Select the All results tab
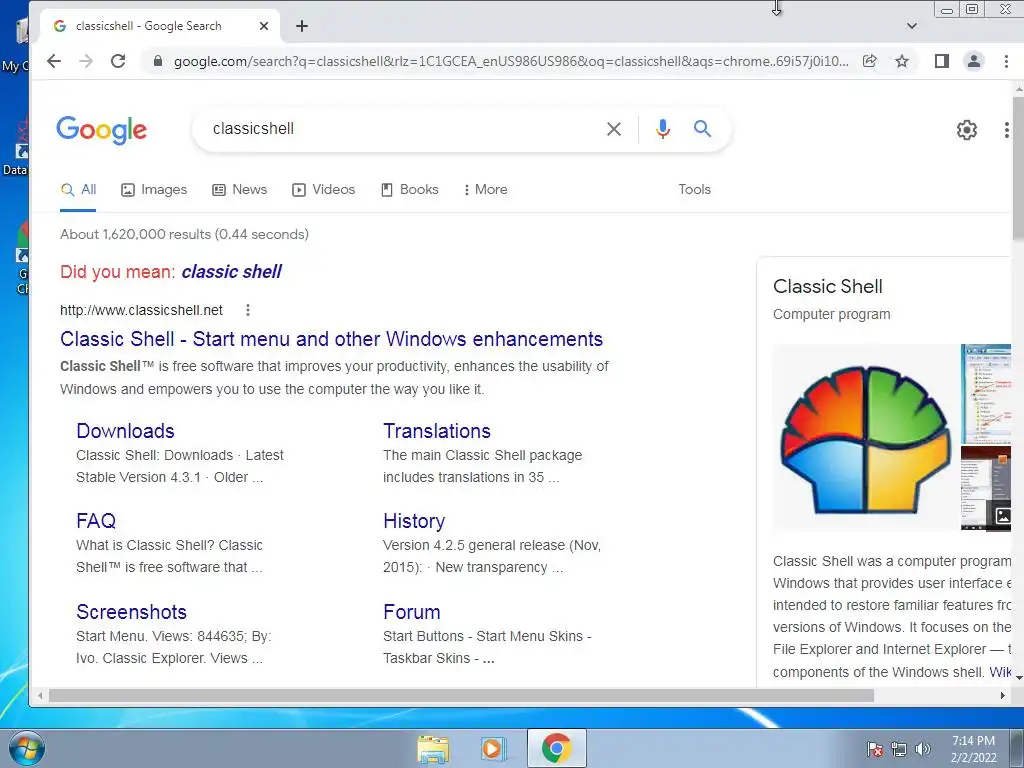The image size is (1024, 768). click(78, 190)
